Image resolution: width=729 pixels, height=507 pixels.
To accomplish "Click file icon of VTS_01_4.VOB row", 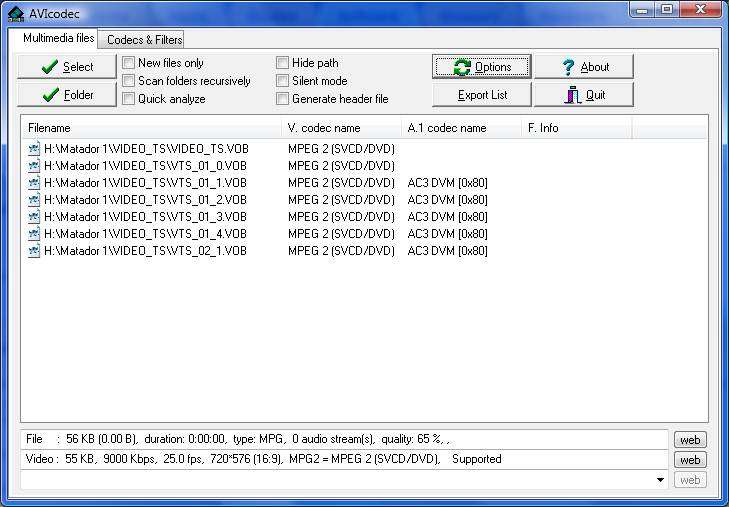I will (34, 234).
